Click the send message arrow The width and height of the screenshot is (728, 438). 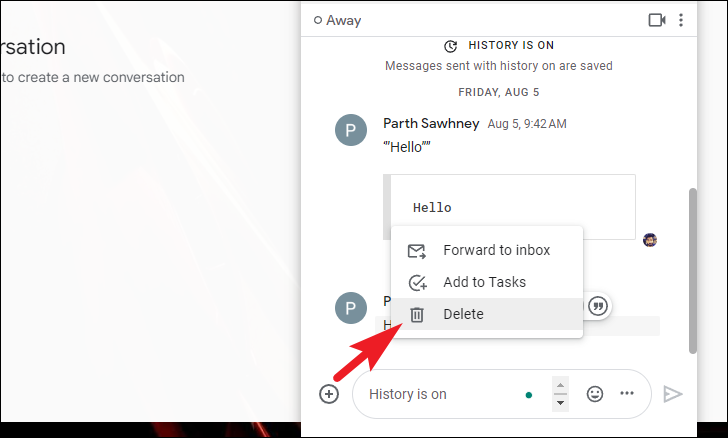pyautogui.click(x=672, y=394)
